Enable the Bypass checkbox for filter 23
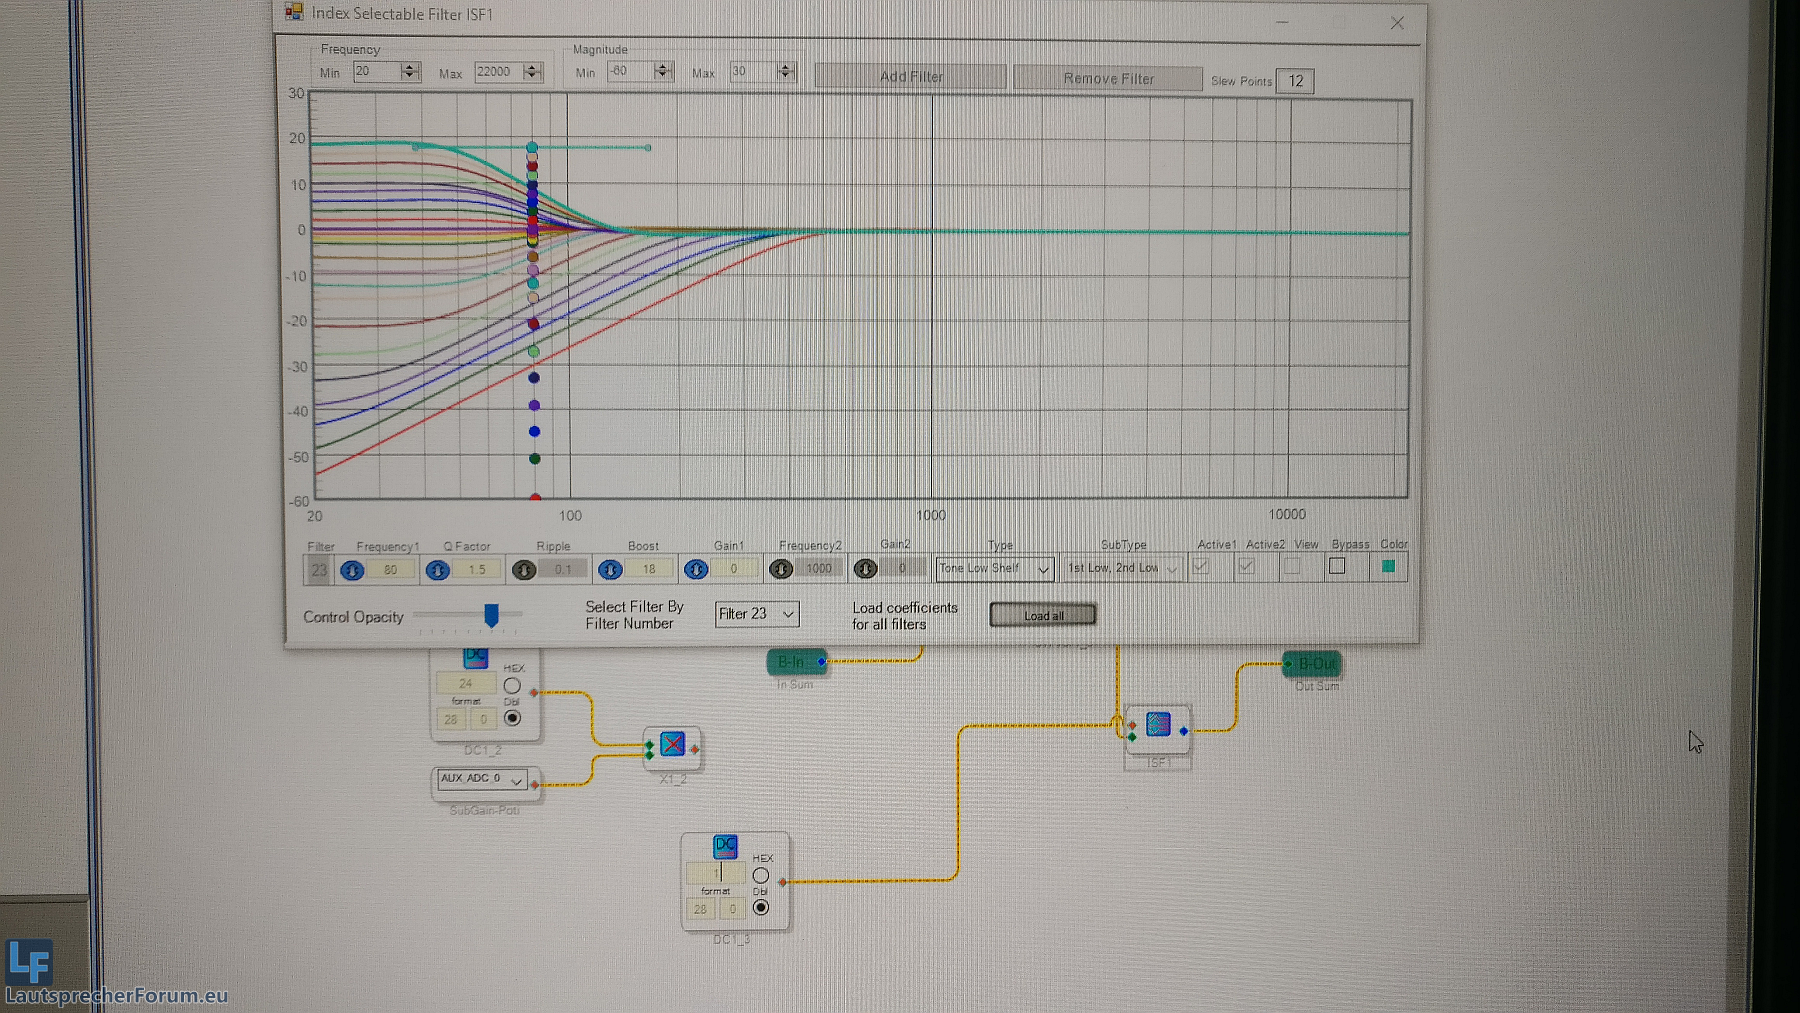 pyautogui.click(x=1337, y=567)
